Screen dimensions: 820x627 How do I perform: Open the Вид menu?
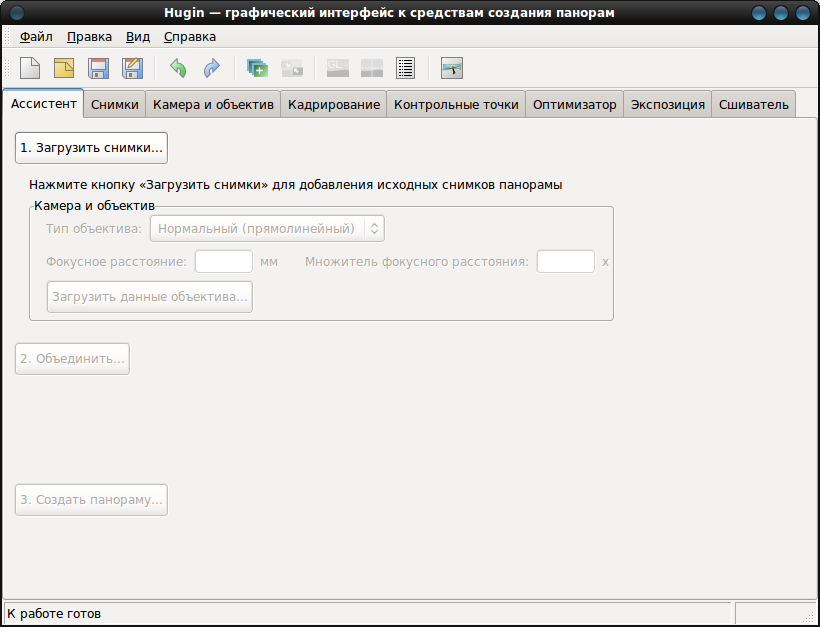[138, 37]
